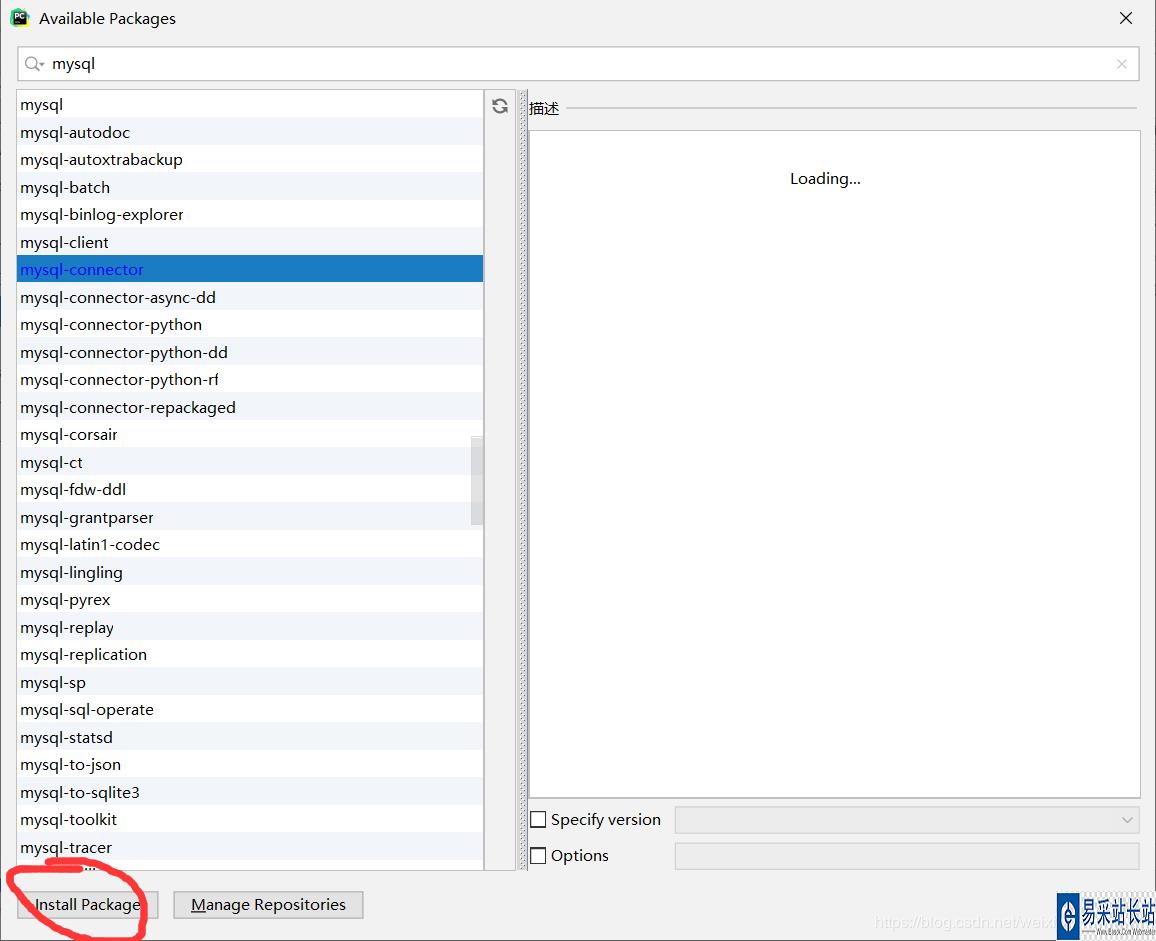Select mysql-binlog-explorer package
Viewport: 1156px width, 941px height.
(x=250, y=215)
